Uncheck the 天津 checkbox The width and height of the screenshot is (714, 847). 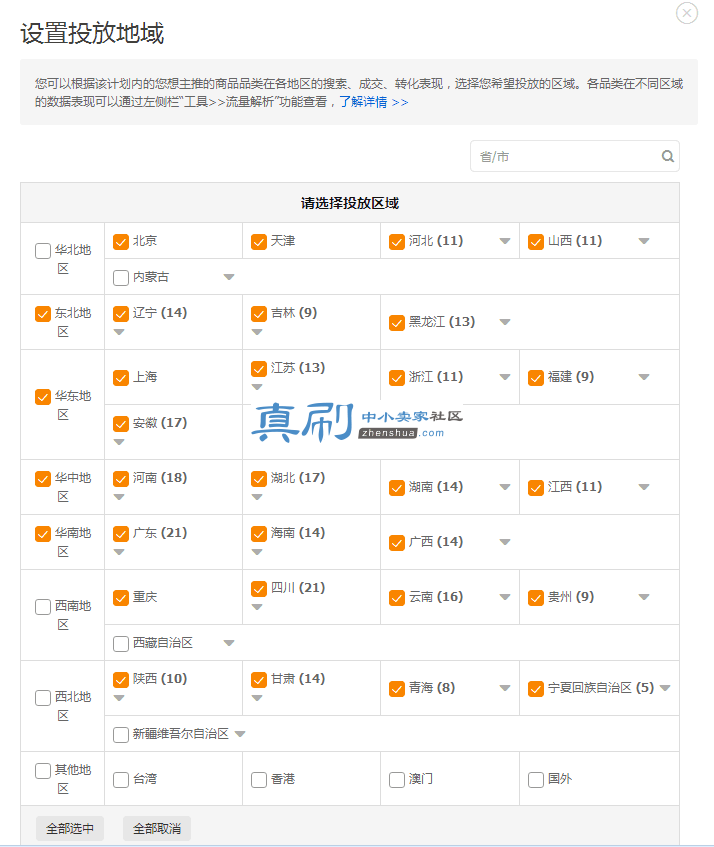259,241
